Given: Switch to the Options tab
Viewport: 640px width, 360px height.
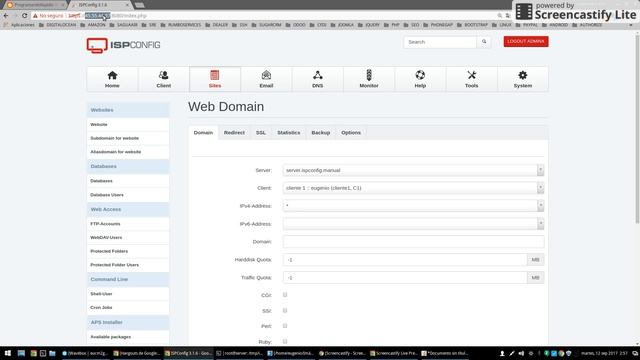Looking at the screenshot, I should click(351, 133).
